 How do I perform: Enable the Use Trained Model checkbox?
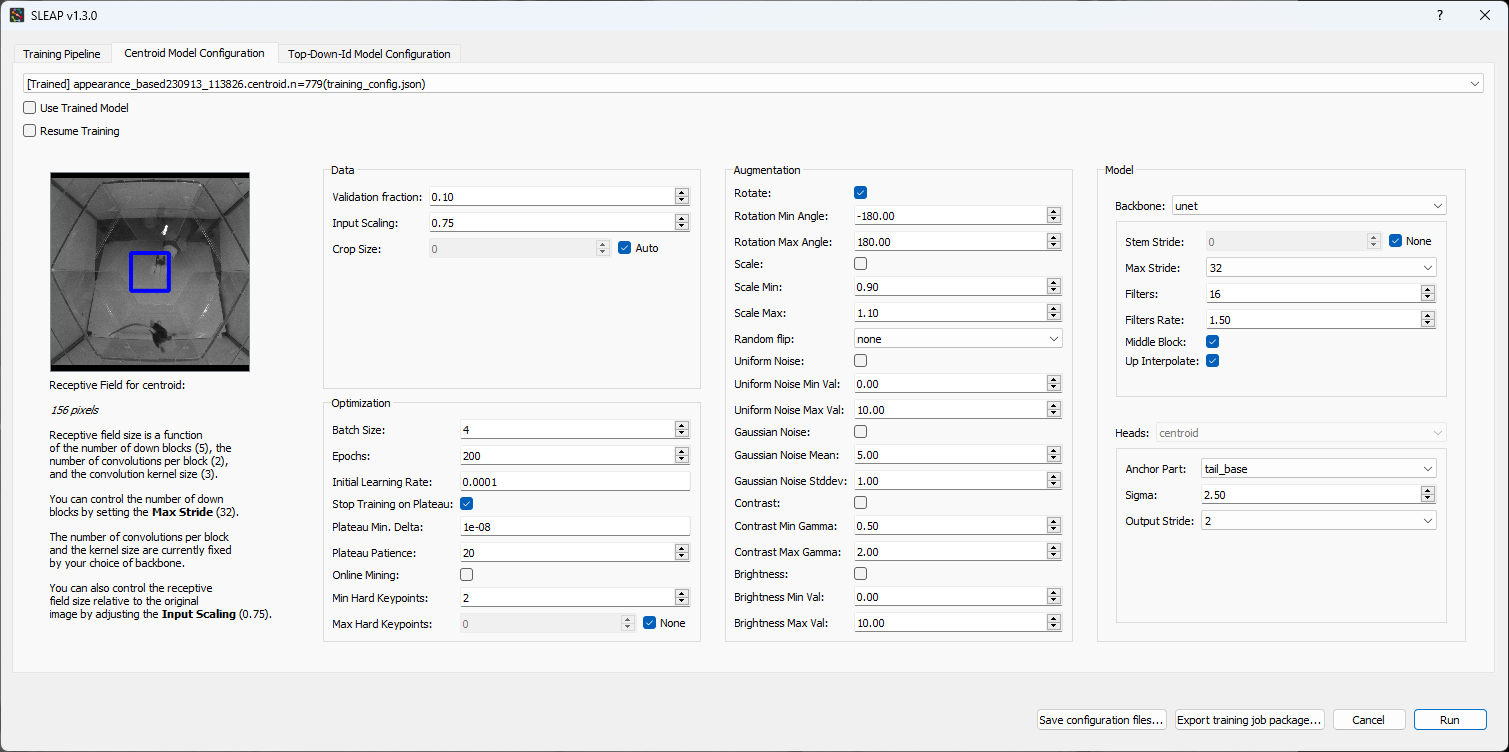tap(29, 108)
